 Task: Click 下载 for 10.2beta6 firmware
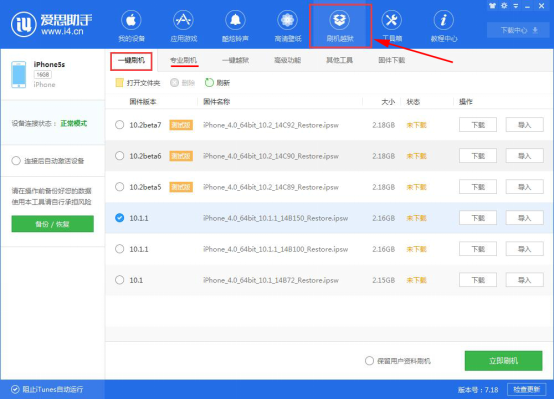point(478,156)
